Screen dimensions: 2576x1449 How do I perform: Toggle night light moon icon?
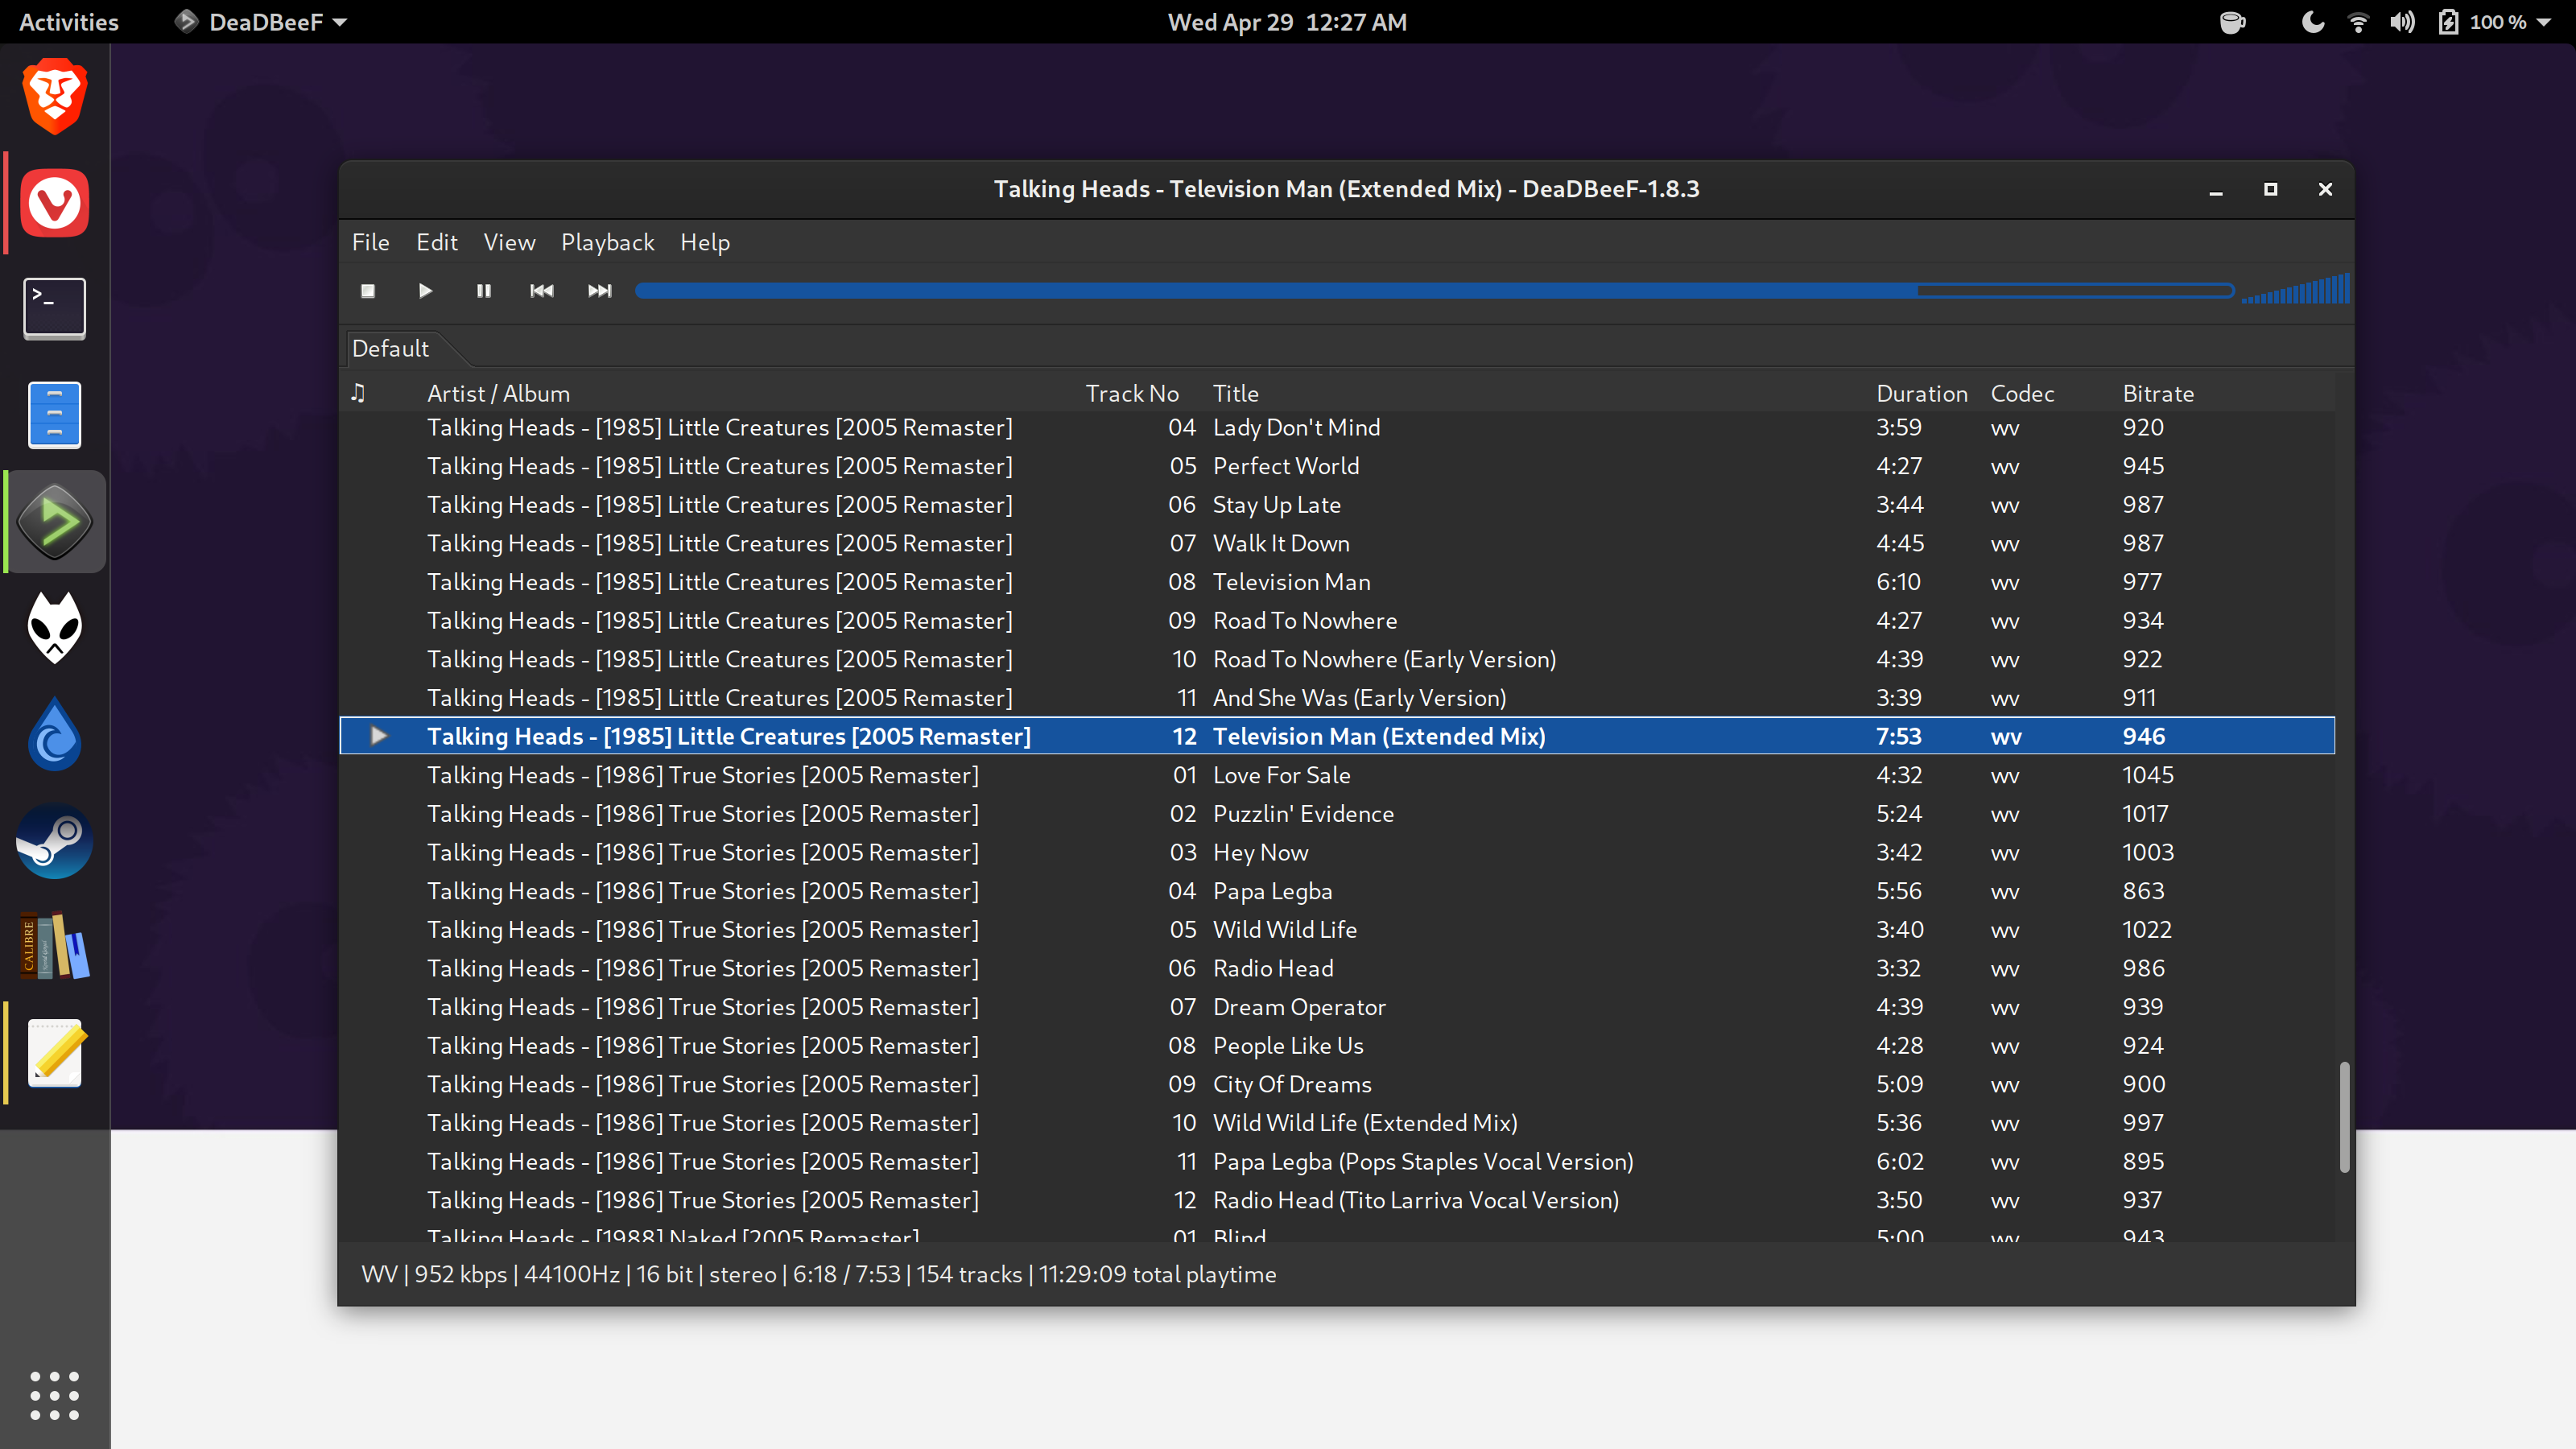tap(2312, 22)
